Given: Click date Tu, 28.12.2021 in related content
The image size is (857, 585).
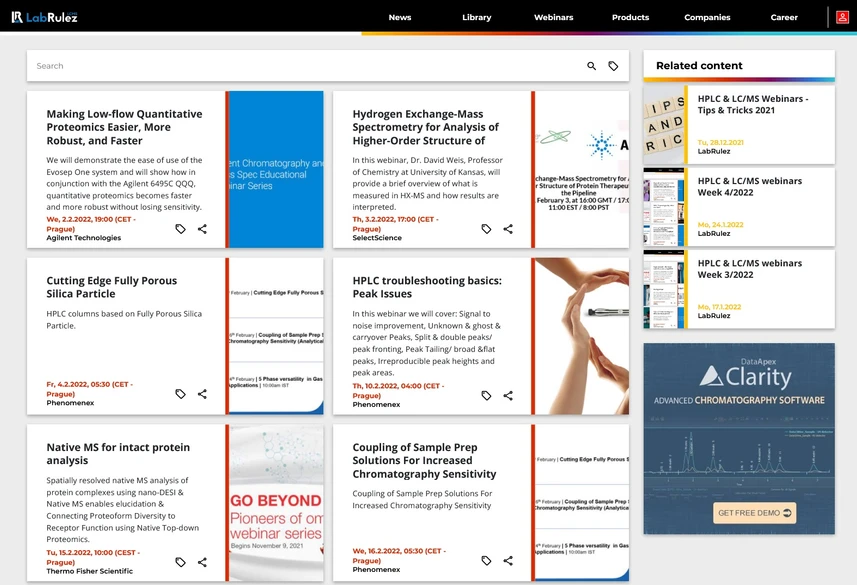Looking at the screenshot, I should tap(720, 142).
